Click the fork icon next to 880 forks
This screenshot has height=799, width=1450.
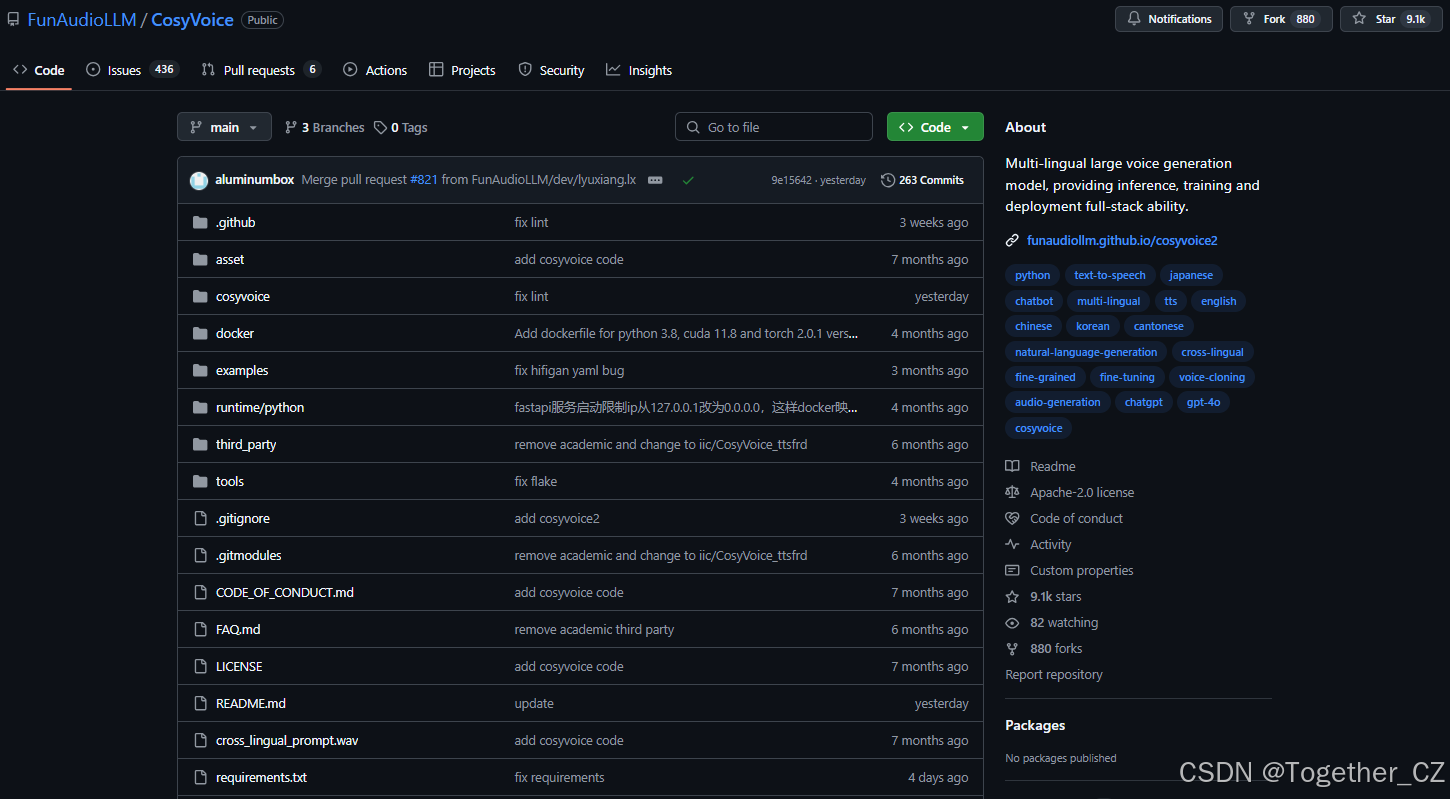(1013, 648)
